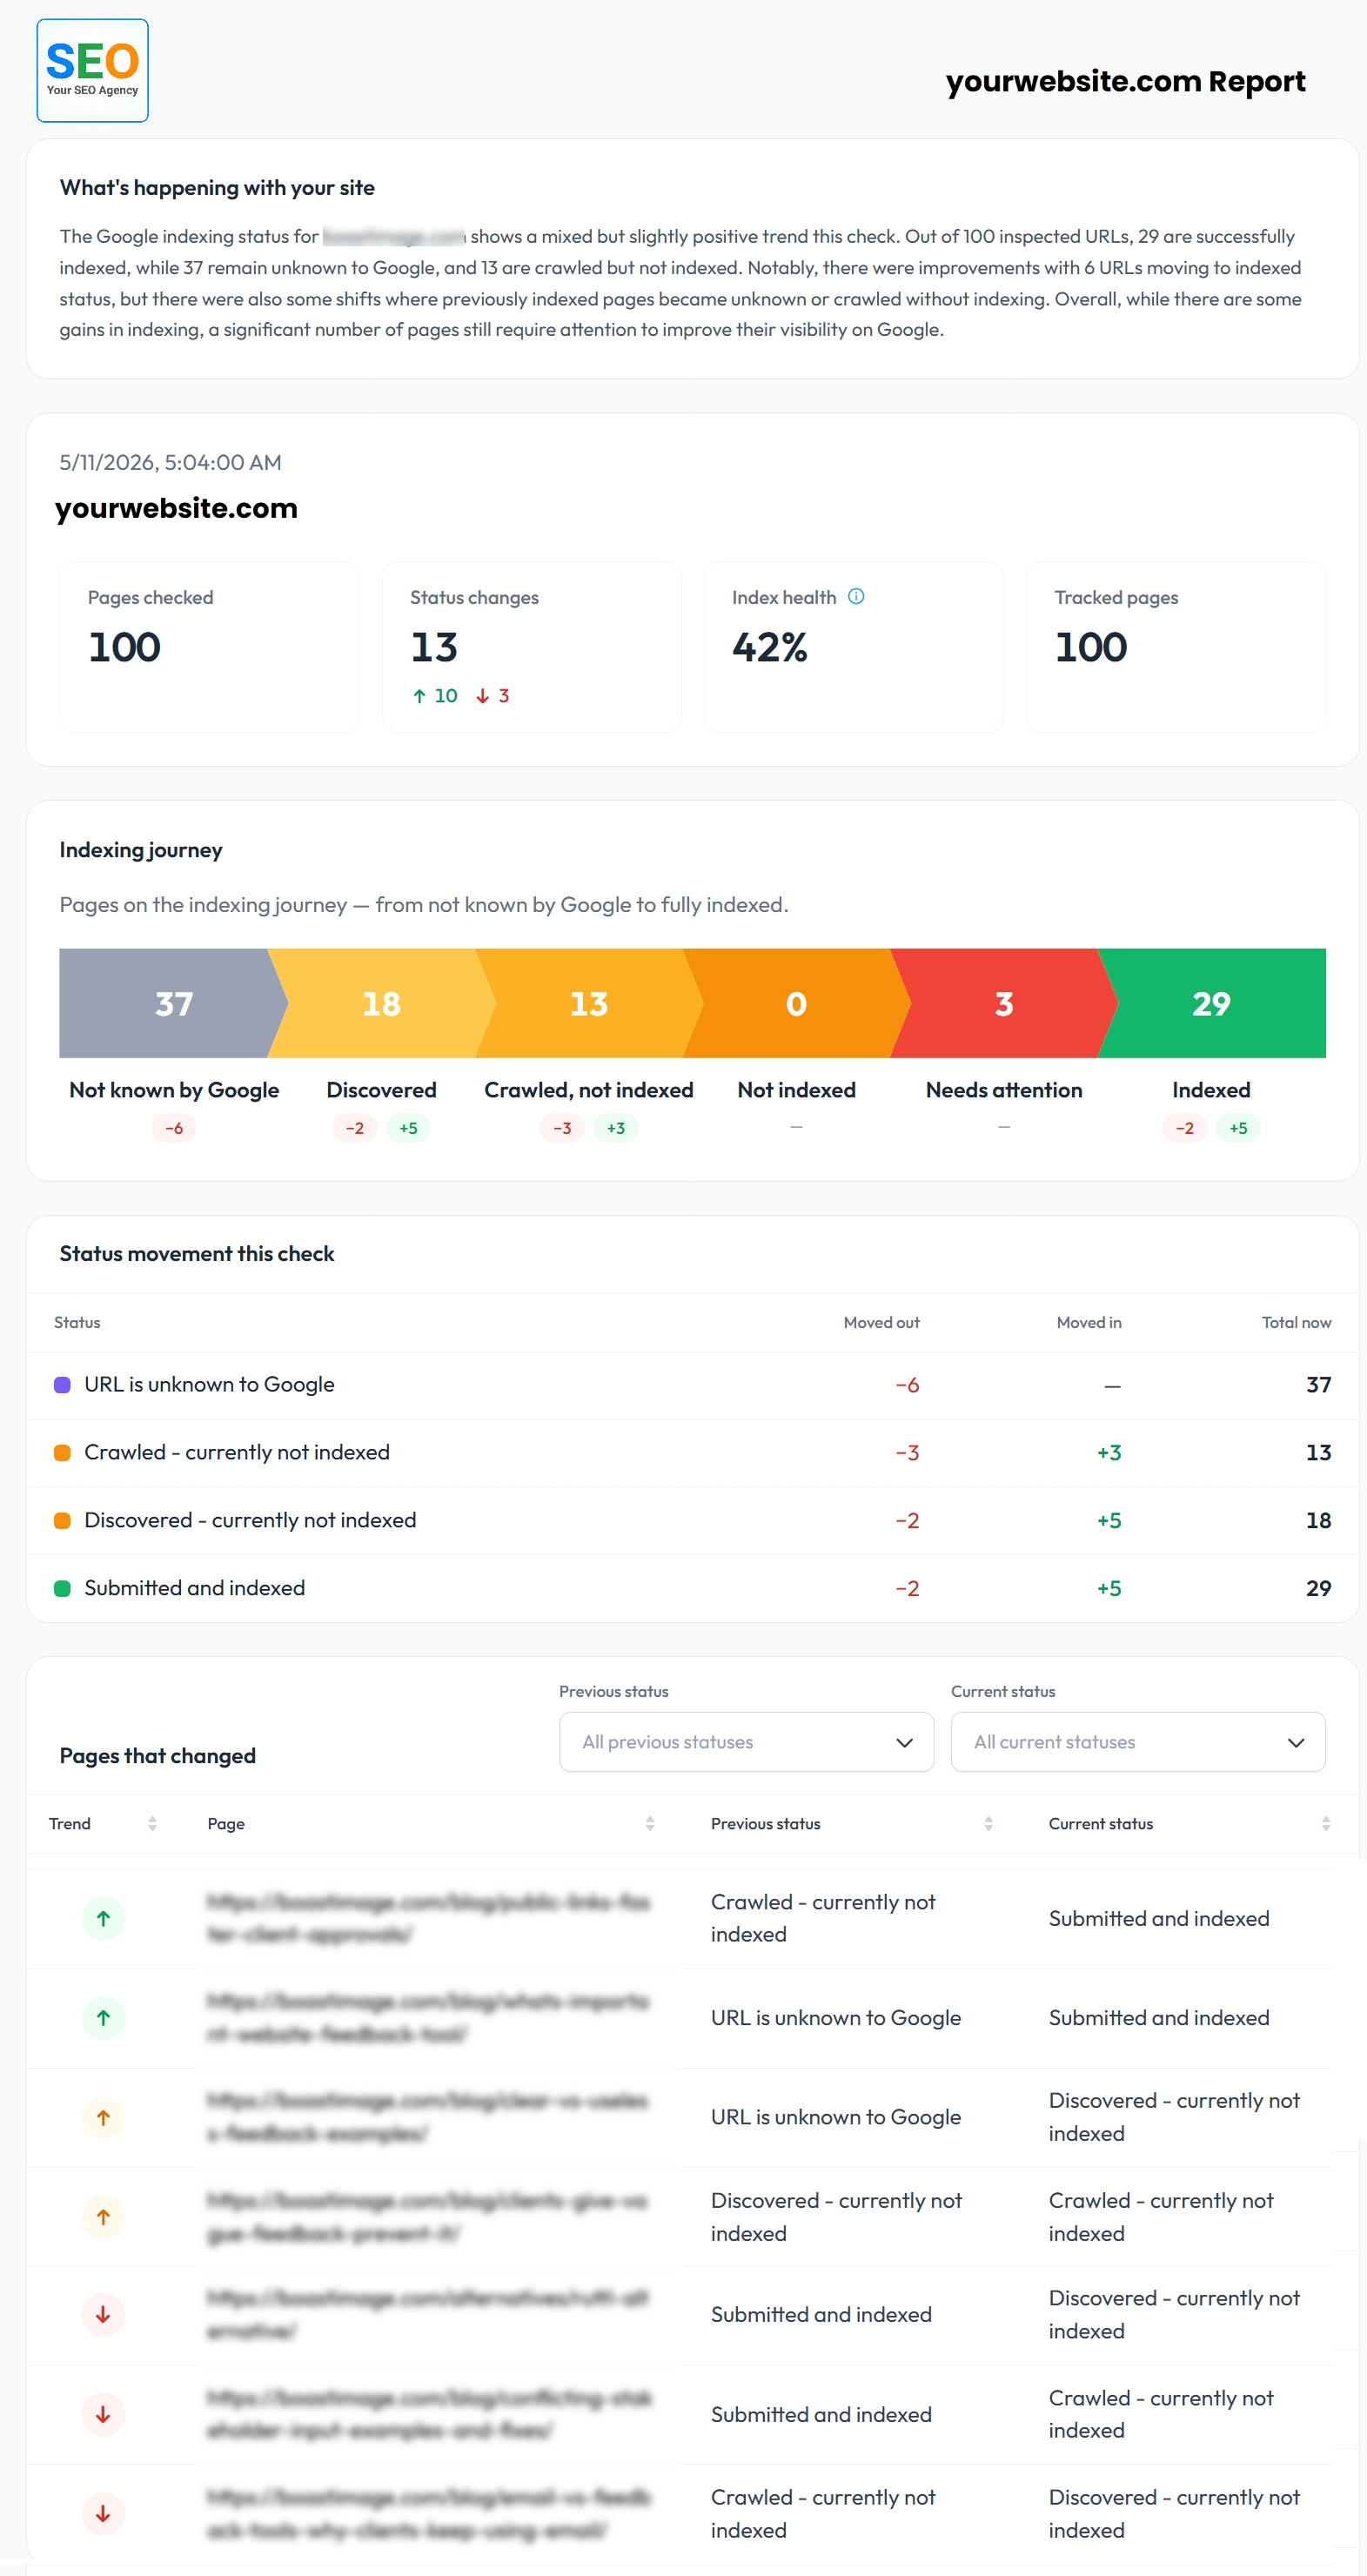Click the red down arrow showing 3
This screenshot has height=2576, width=1367.
coord(493,696)
